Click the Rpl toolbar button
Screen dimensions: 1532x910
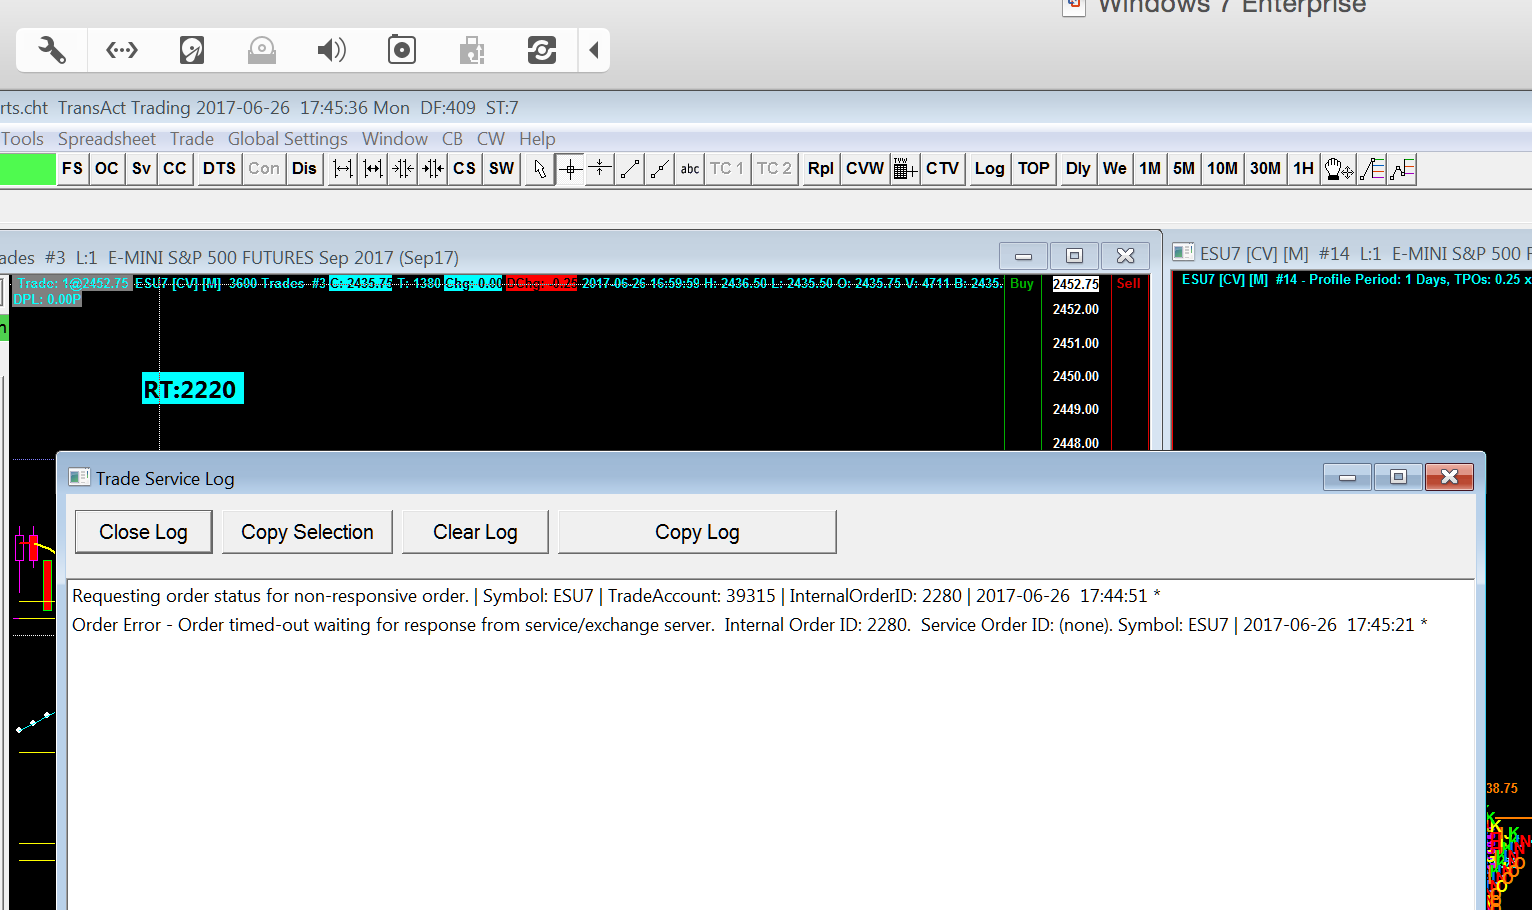(x=820, y=169)
